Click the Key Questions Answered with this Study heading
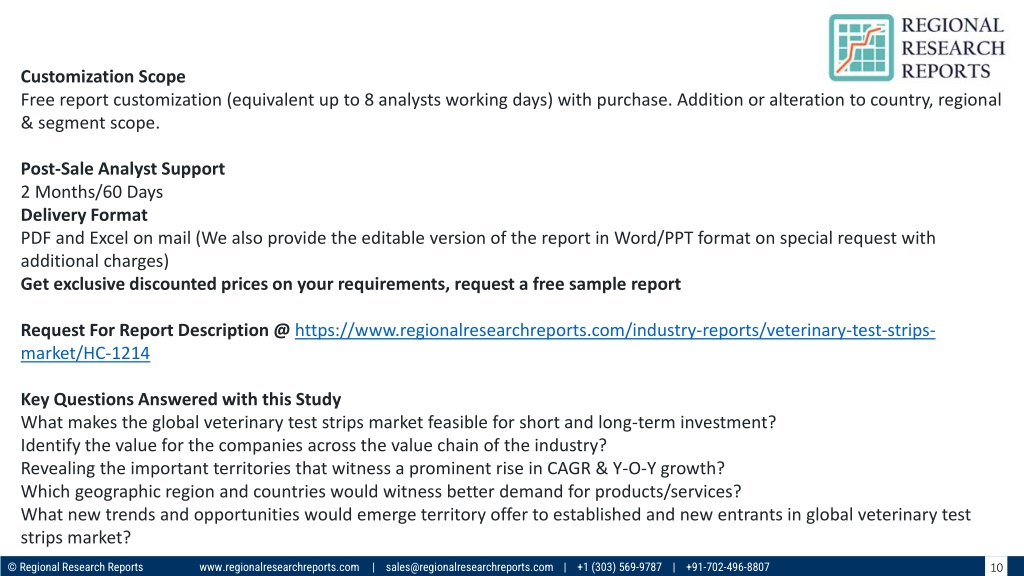Viewport: 1024px width, 576px height. coord(181,399)
